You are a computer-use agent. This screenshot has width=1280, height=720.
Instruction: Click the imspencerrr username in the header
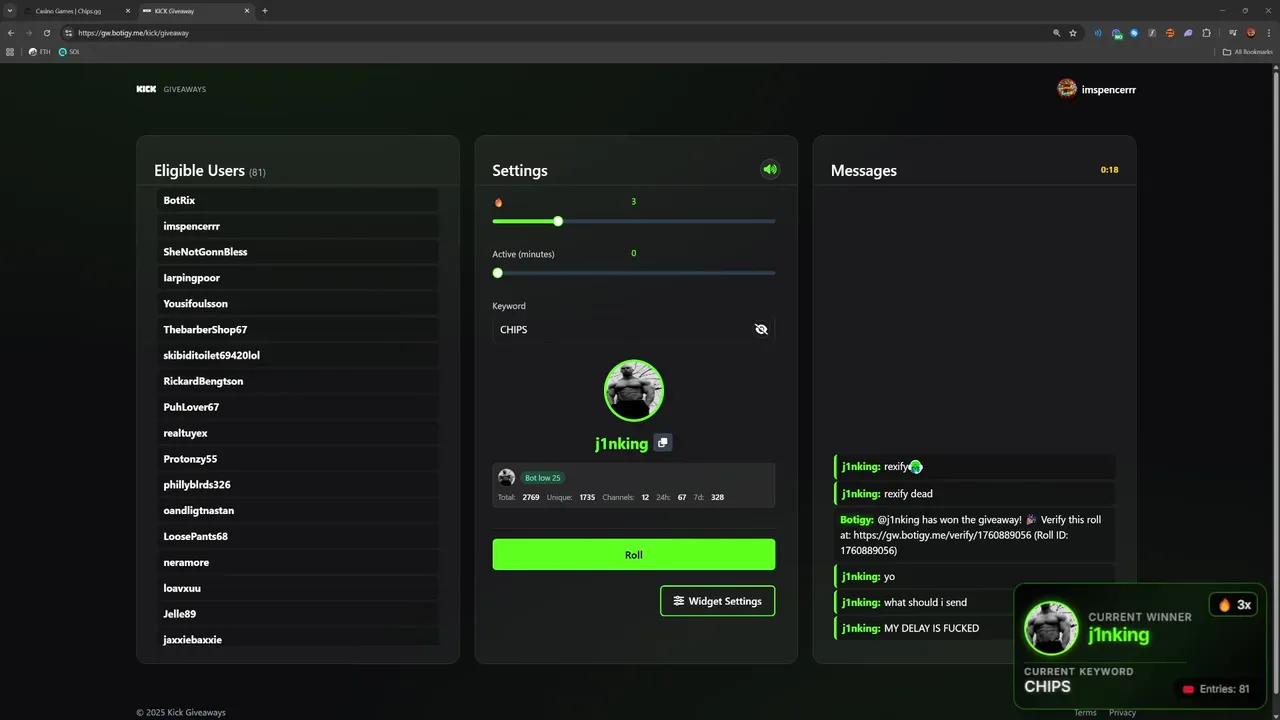pyautogui.click(x=1109, y=90)
